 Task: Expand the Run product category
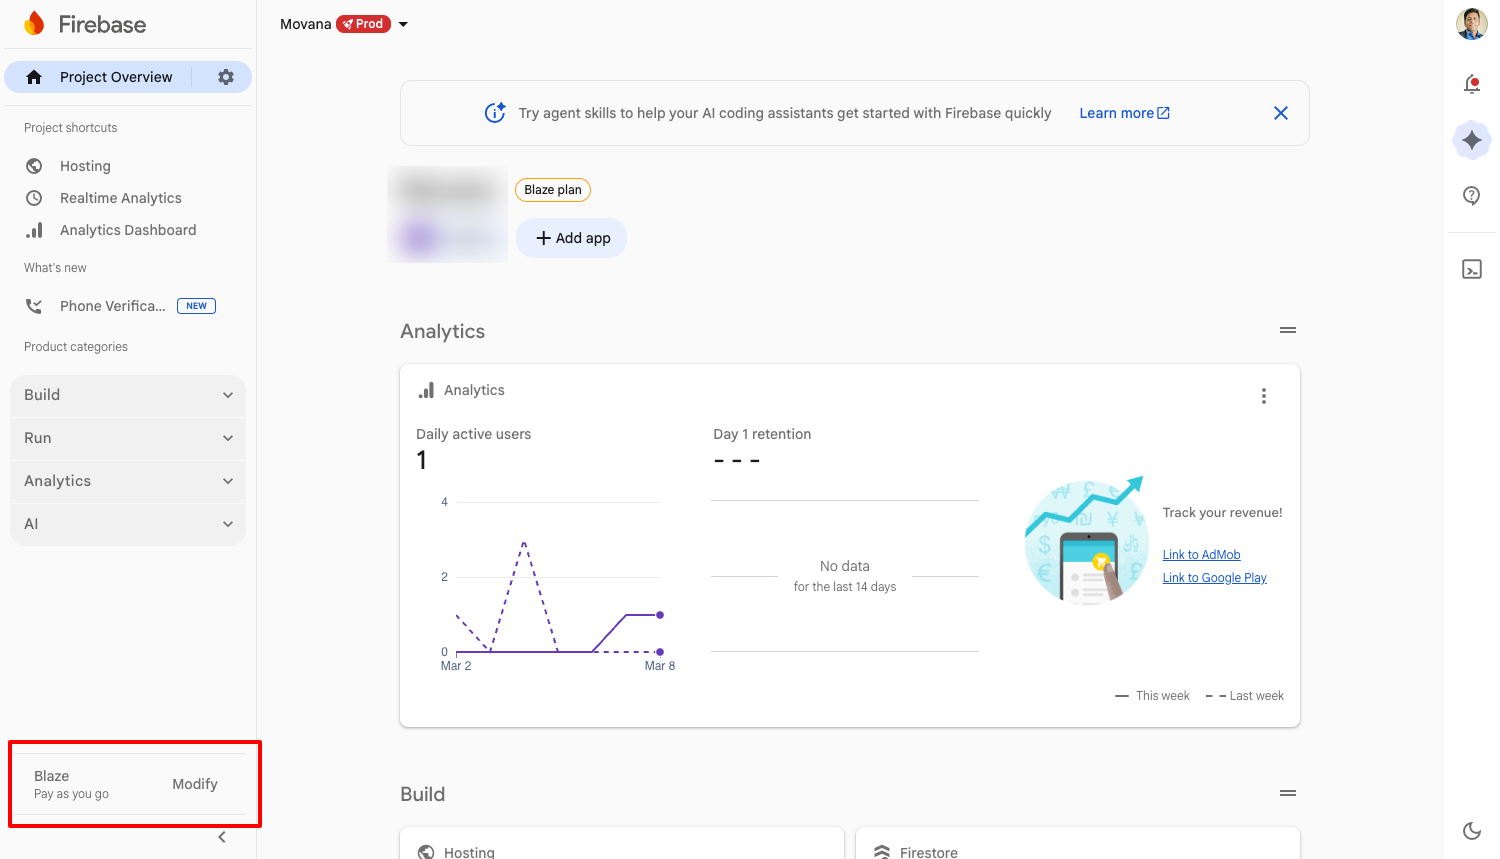pos(128,438)
